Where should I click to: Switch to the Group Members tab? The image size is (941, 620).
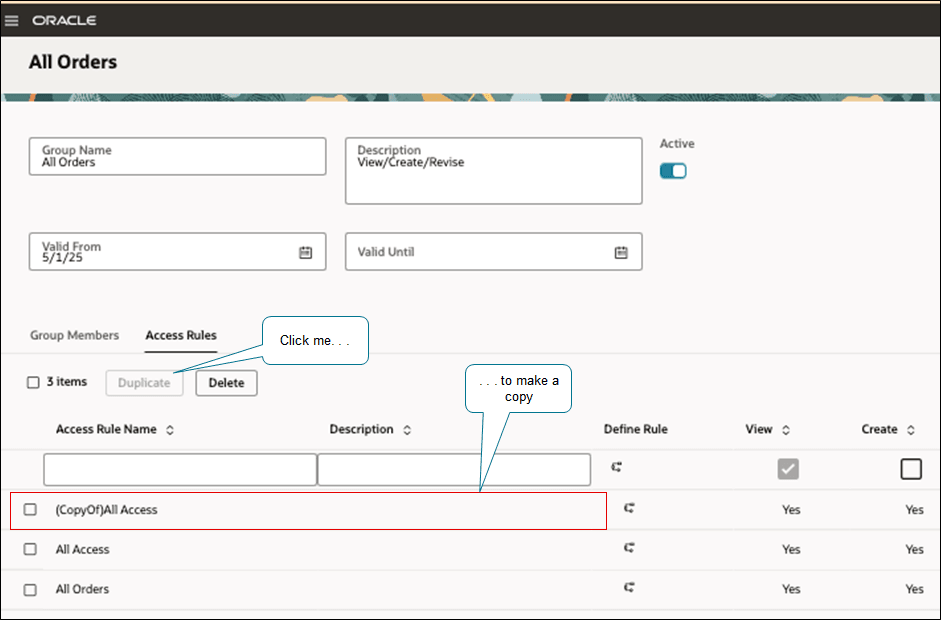(x=74, y=335)
